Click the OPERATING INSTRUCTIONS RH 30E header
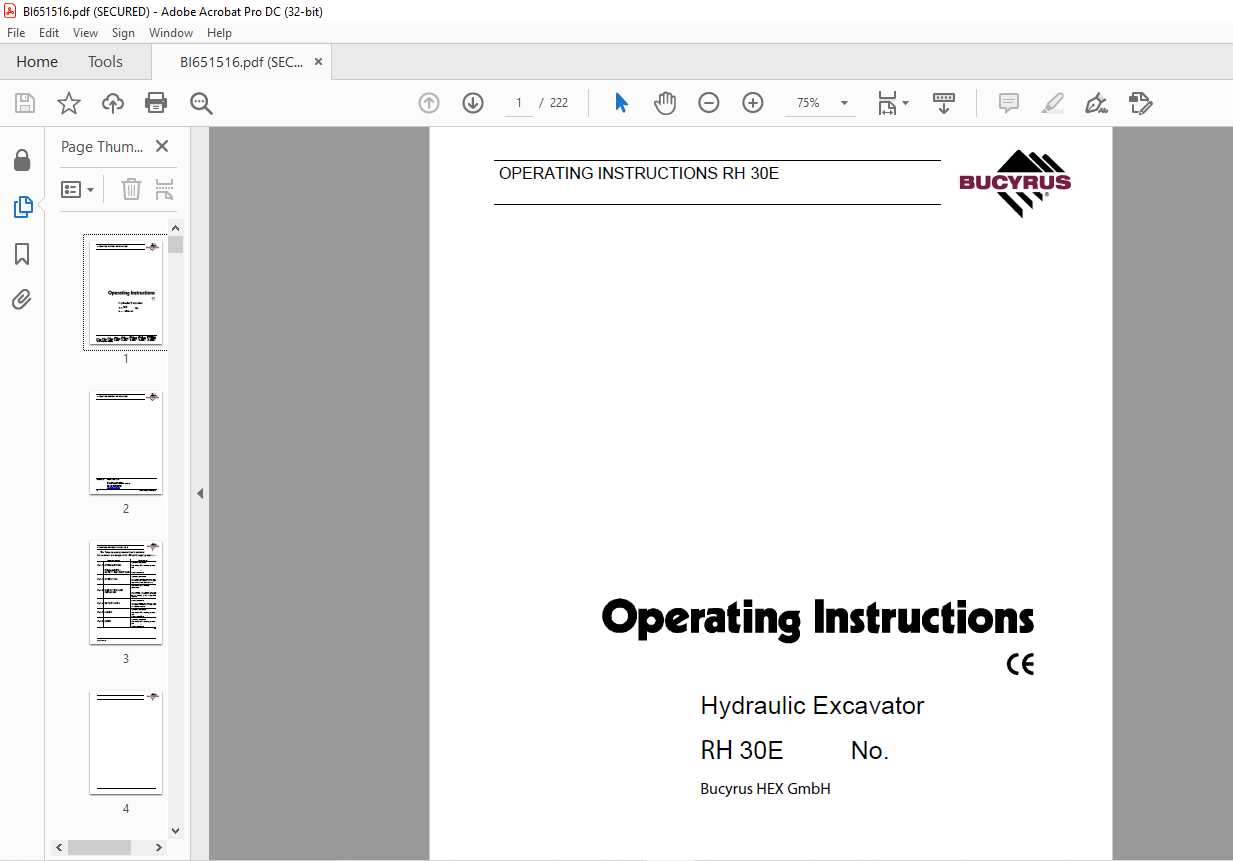 (639, 174)
